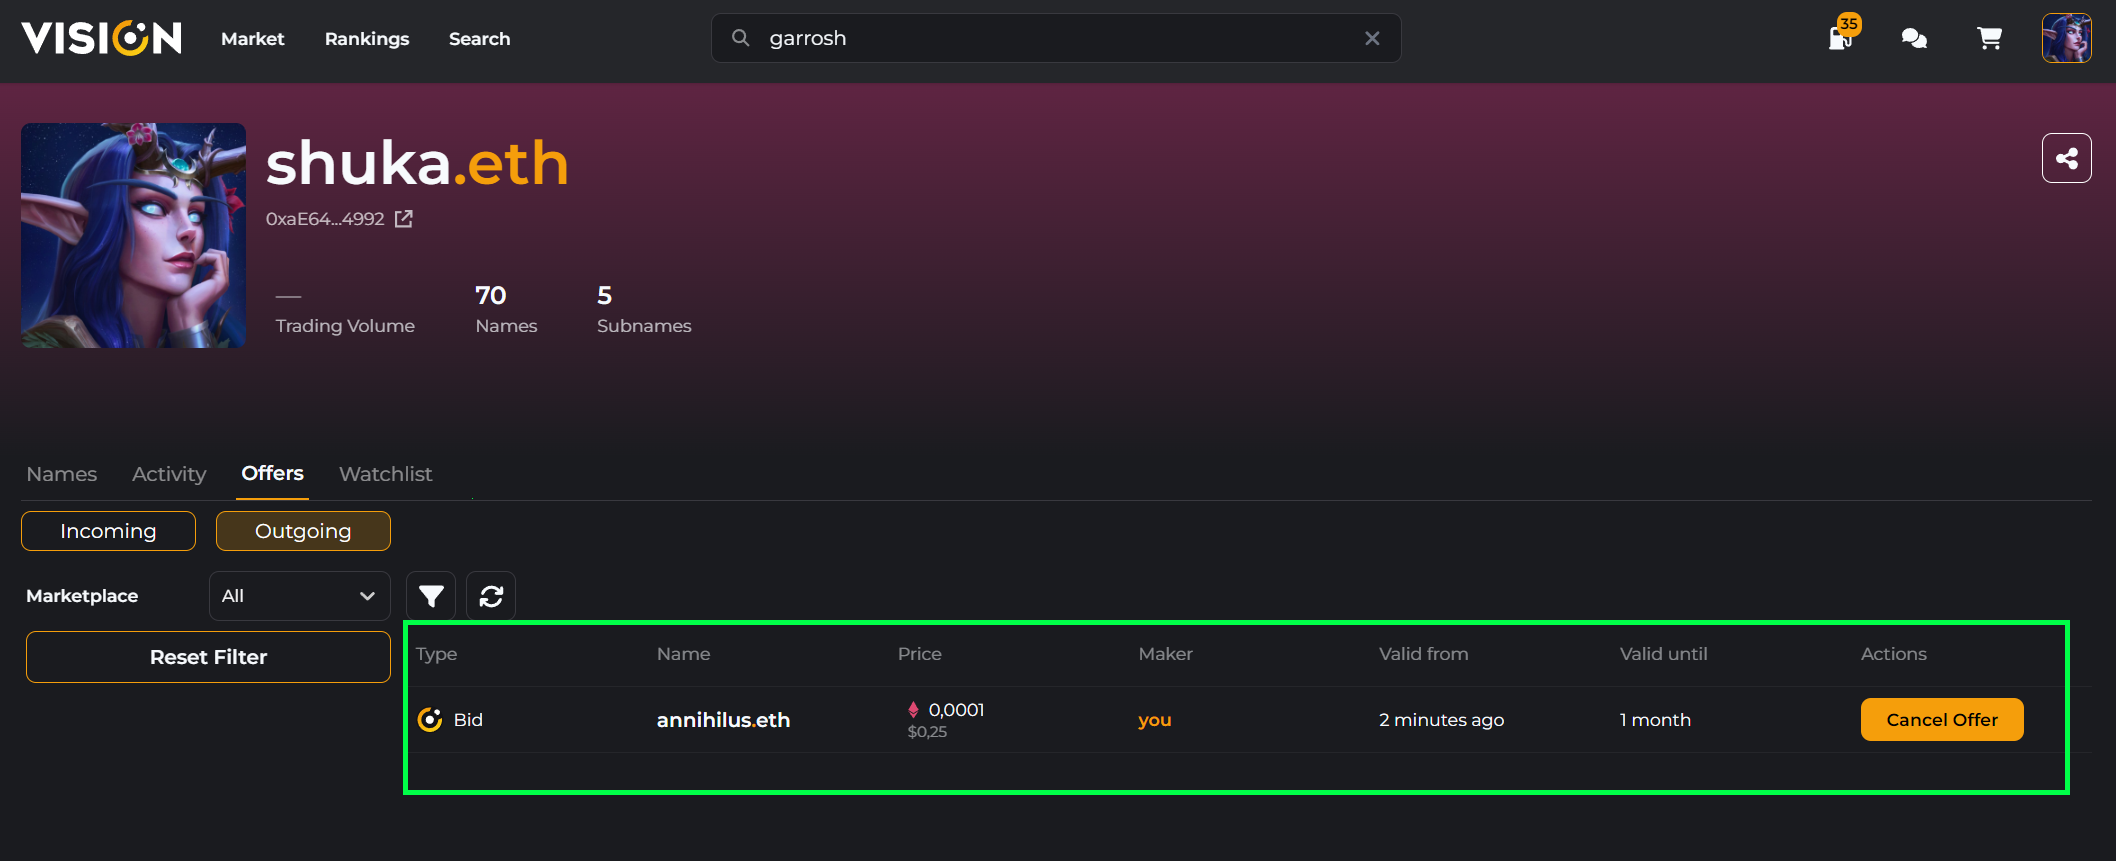The width and height of the screenshot is (2116, 861).
Task: Open the Search menu item
Action: pyautogui.click(x=479, y=39)
